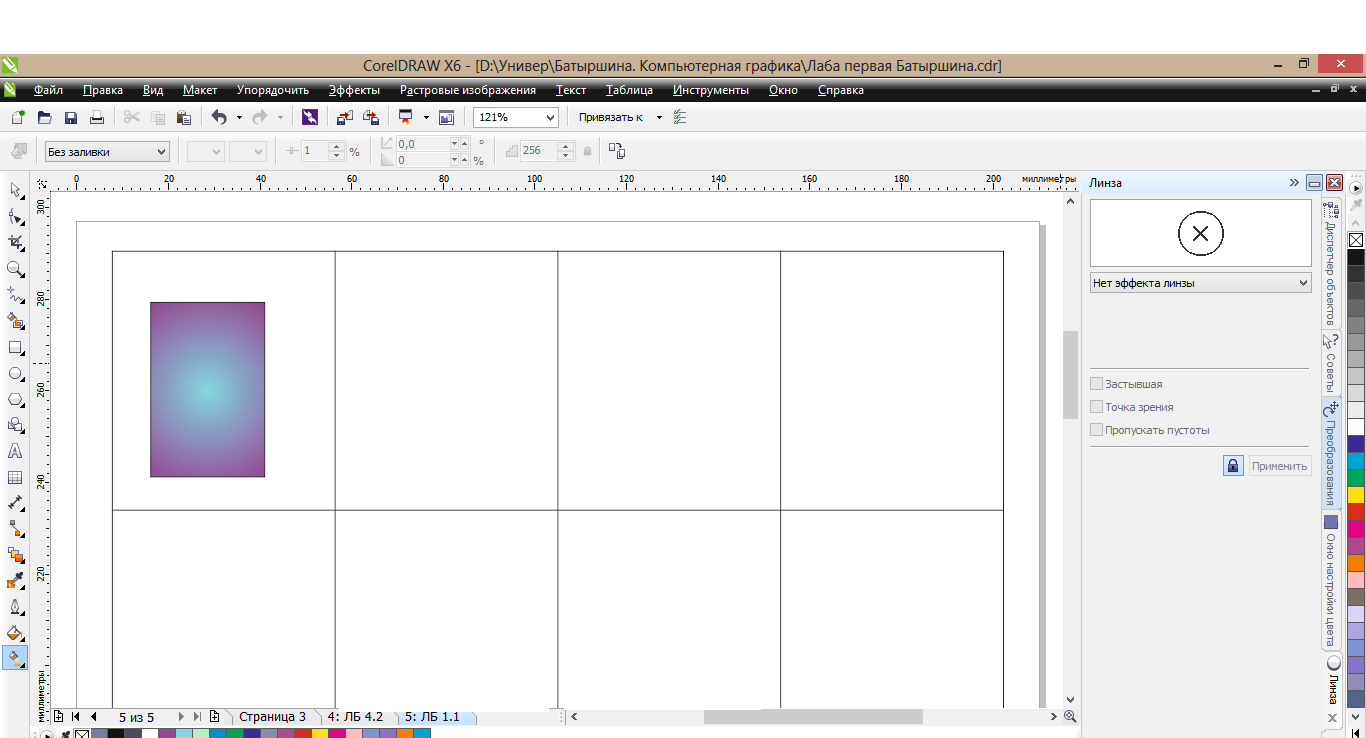The image size is (1366, 738).
Task: Pick the yellow swatch in color palette
Action: click(1356, 494)
